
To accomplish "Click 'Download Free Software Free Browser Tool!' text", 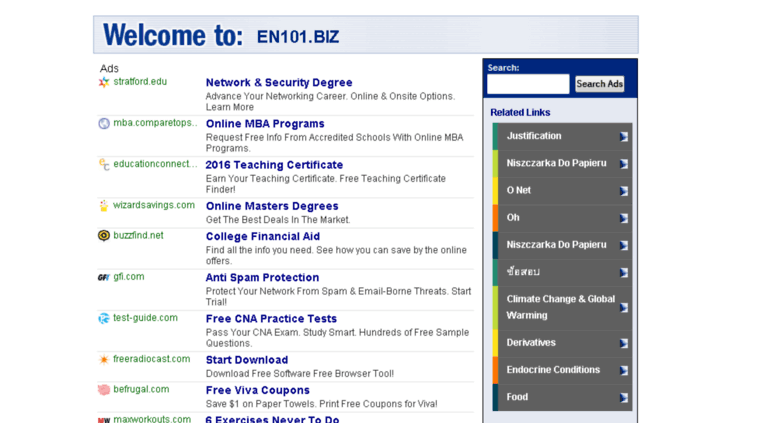I will point(300,373).
